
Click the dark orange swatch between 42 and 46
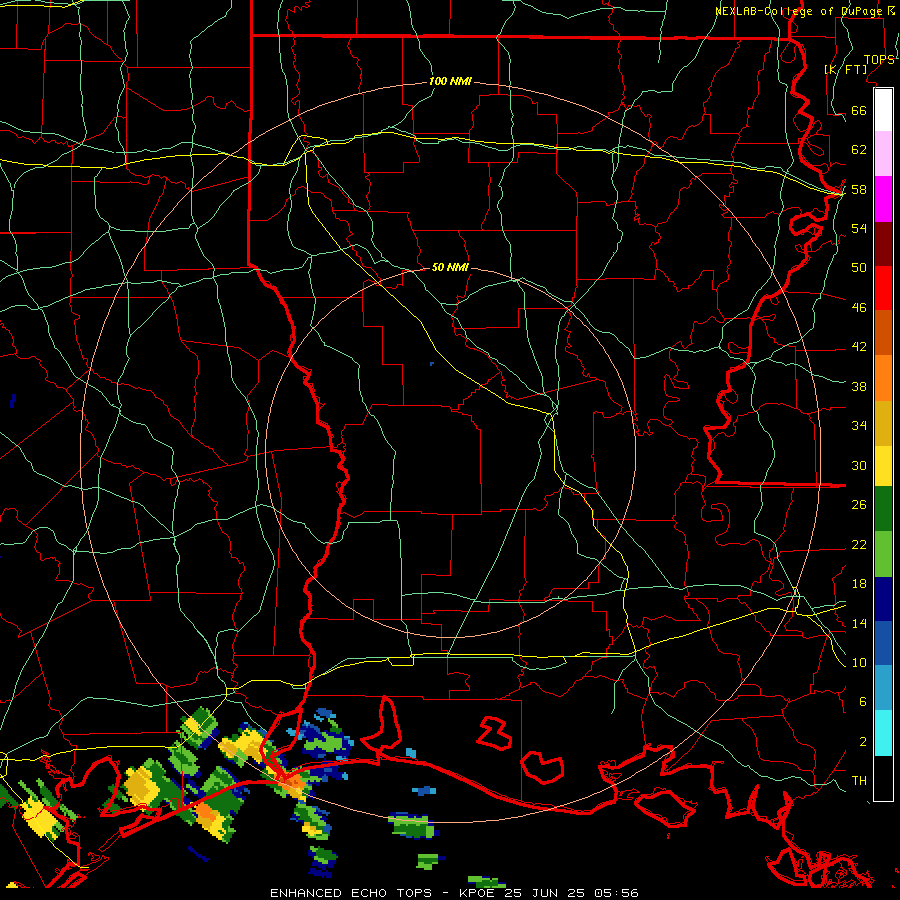[x=883, y=333]
